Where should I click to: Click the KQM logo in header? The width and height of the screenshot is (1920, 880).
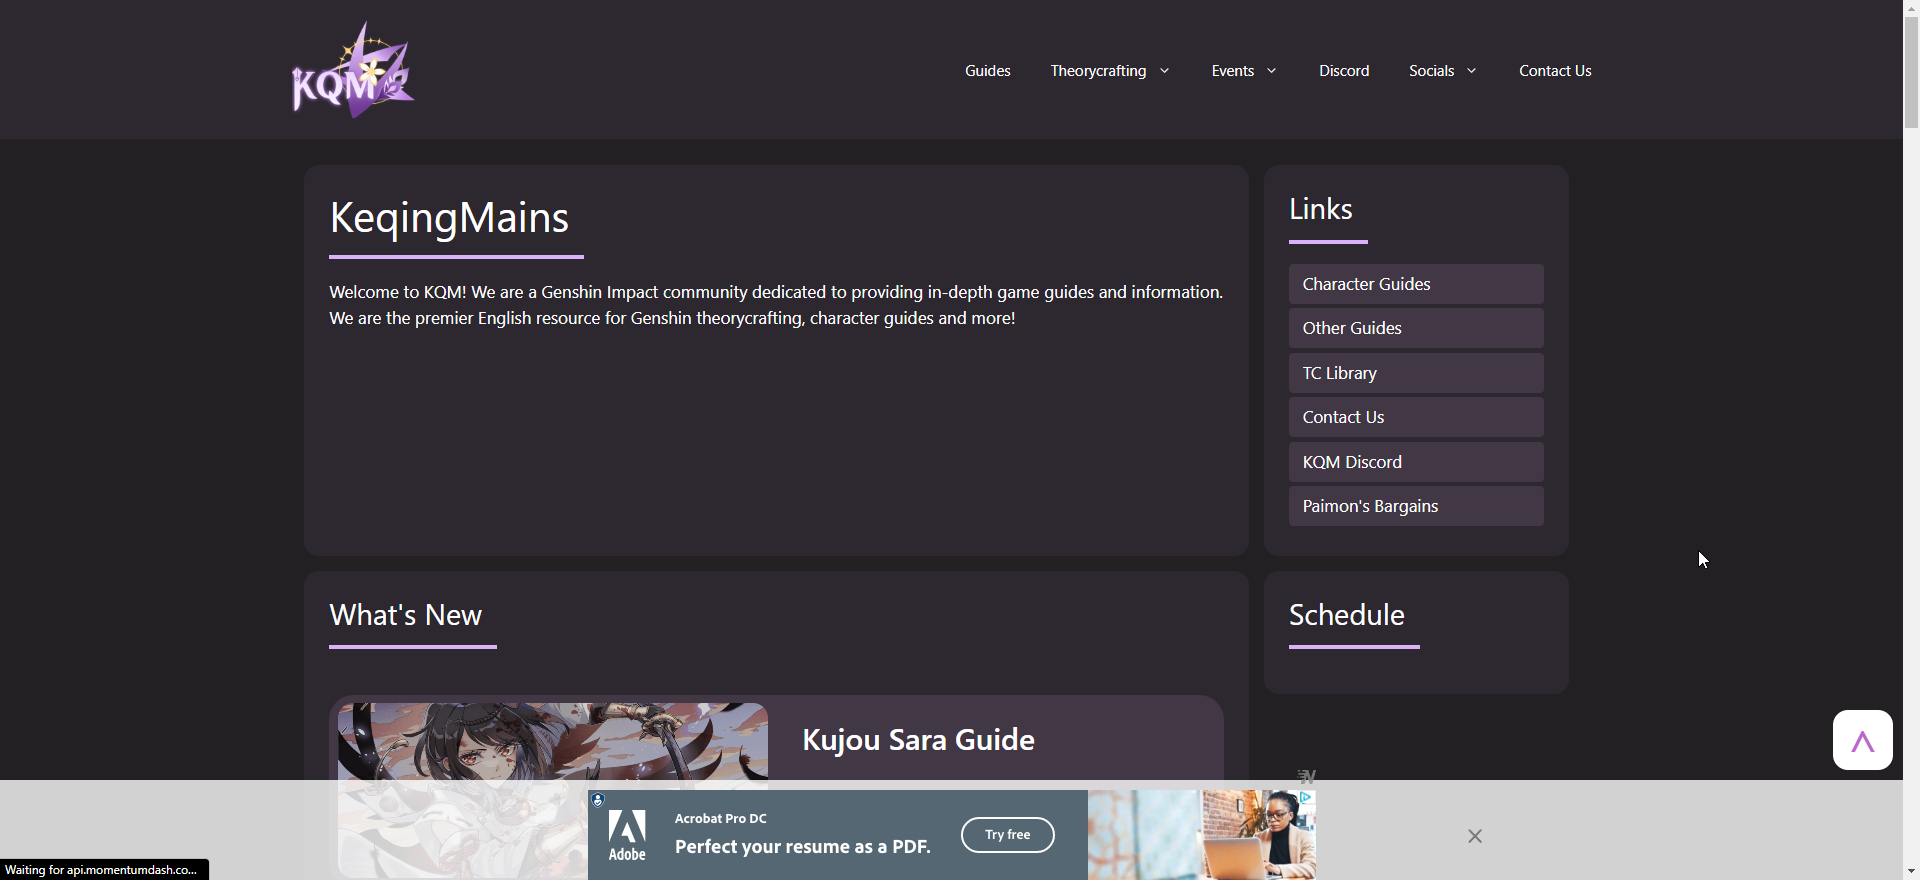click(352, 71)
